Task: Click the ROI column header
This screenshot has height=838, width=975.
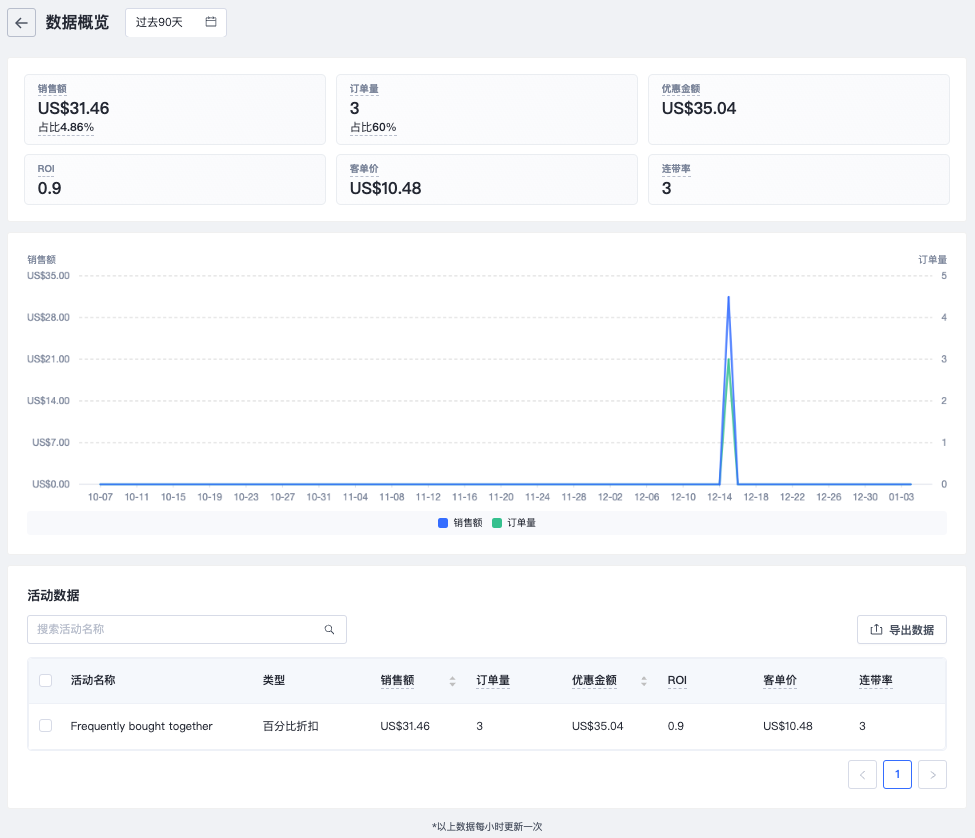Action: pos(677,681)
